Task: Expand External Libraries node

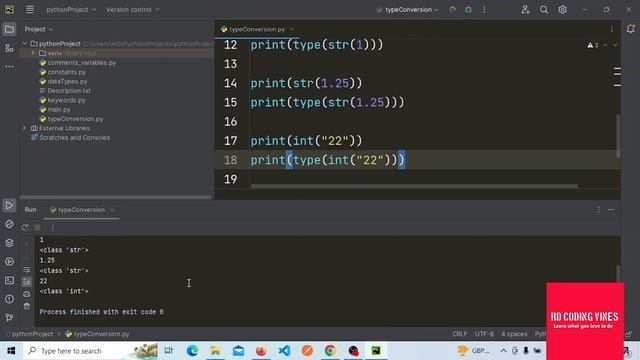Action: [x=24, y=128]
